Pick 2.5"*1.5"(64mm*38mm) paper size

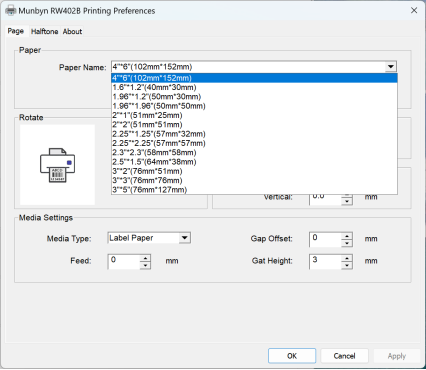point(254,162)
